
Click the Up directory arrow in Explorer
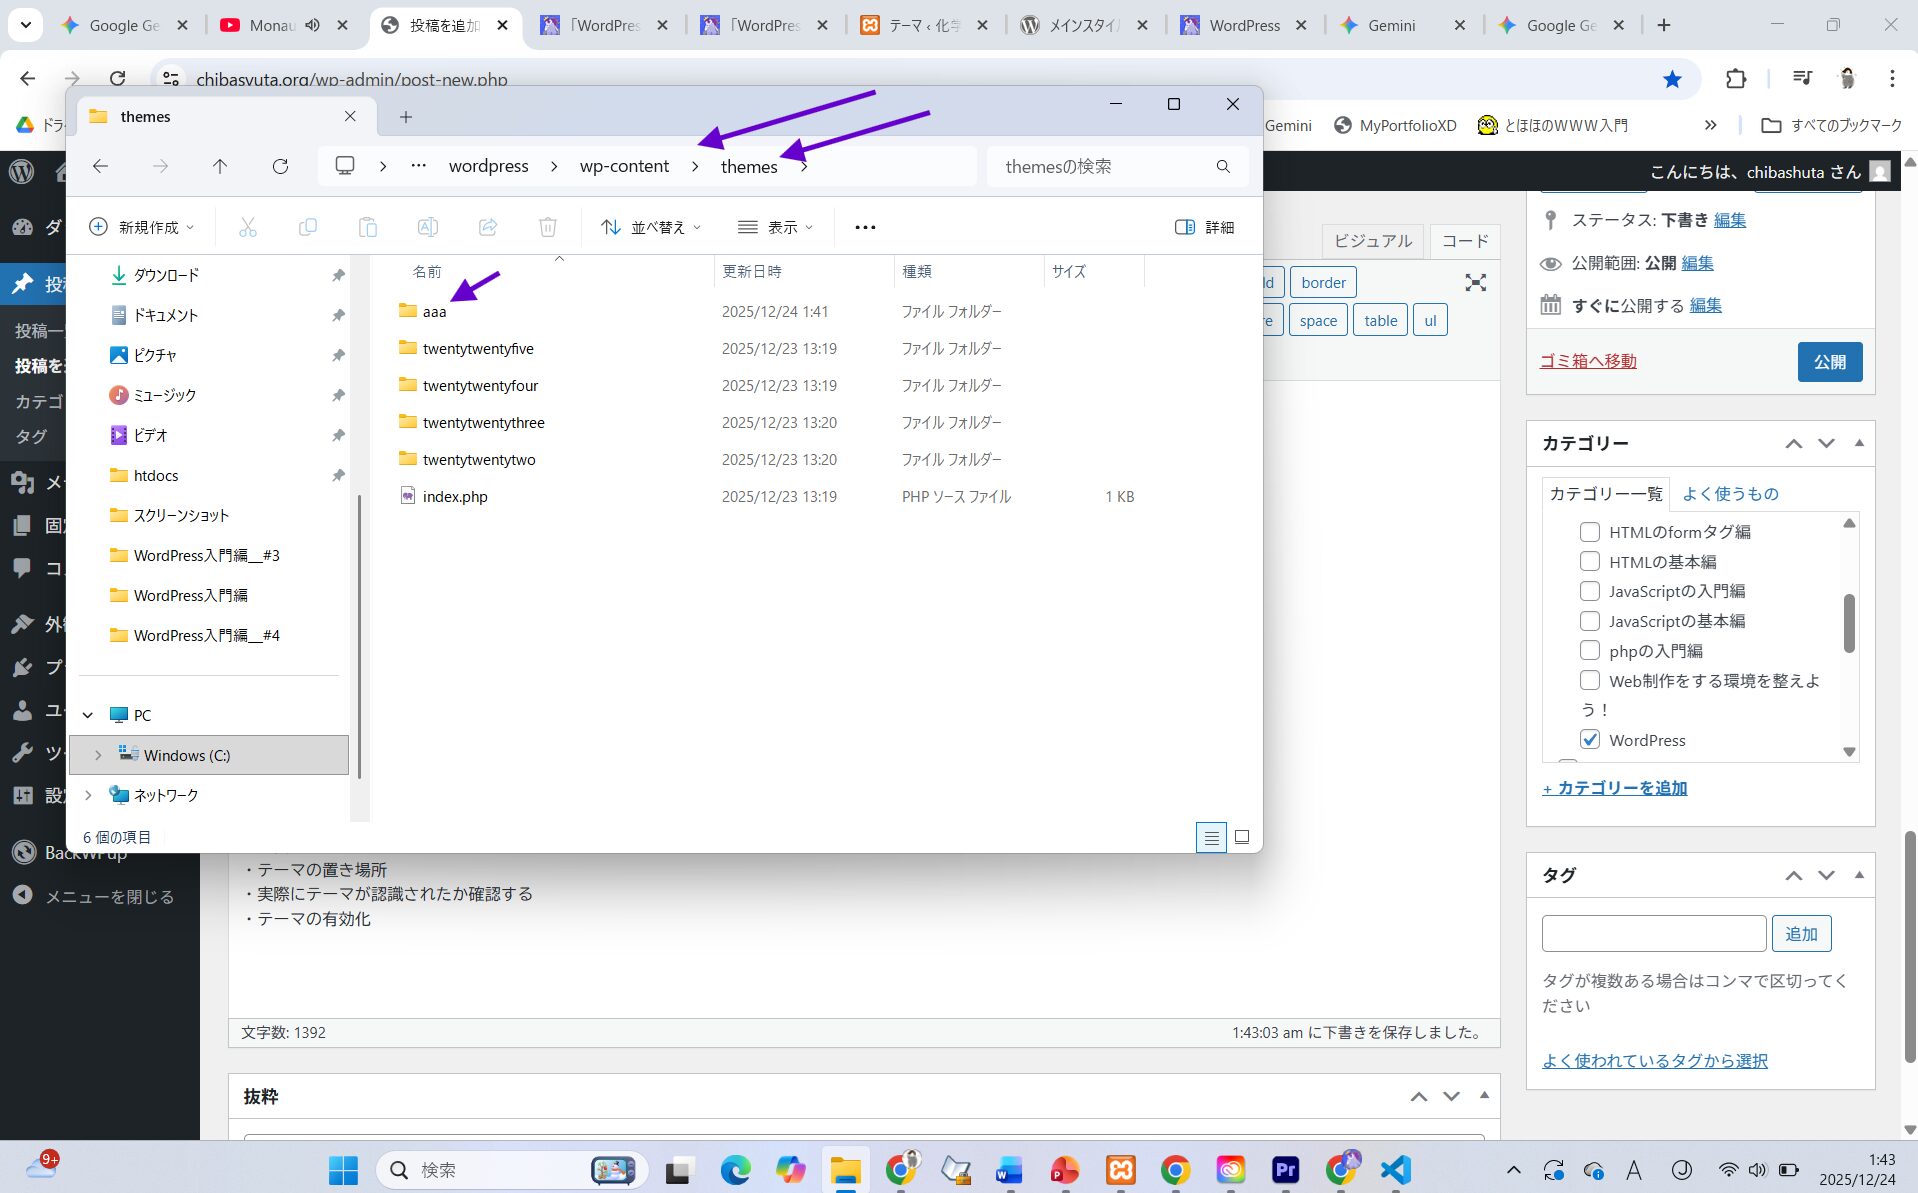point(220,166)
